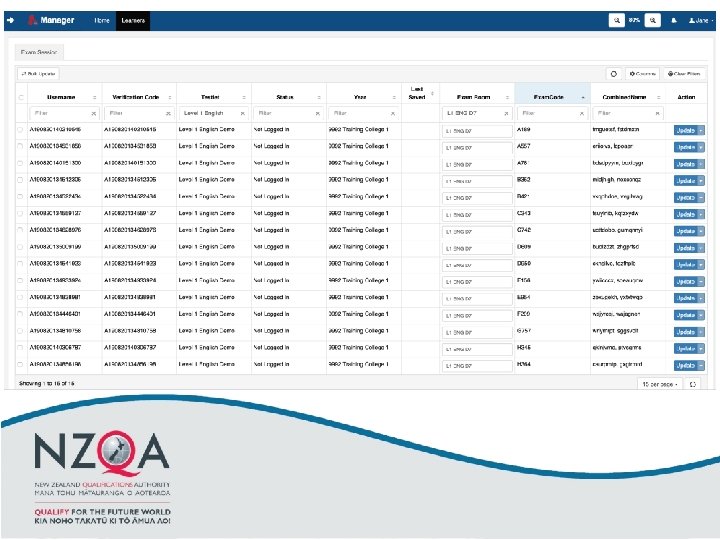
Task: Open the 15 per page dropdown
Action: tap(659, 384)
